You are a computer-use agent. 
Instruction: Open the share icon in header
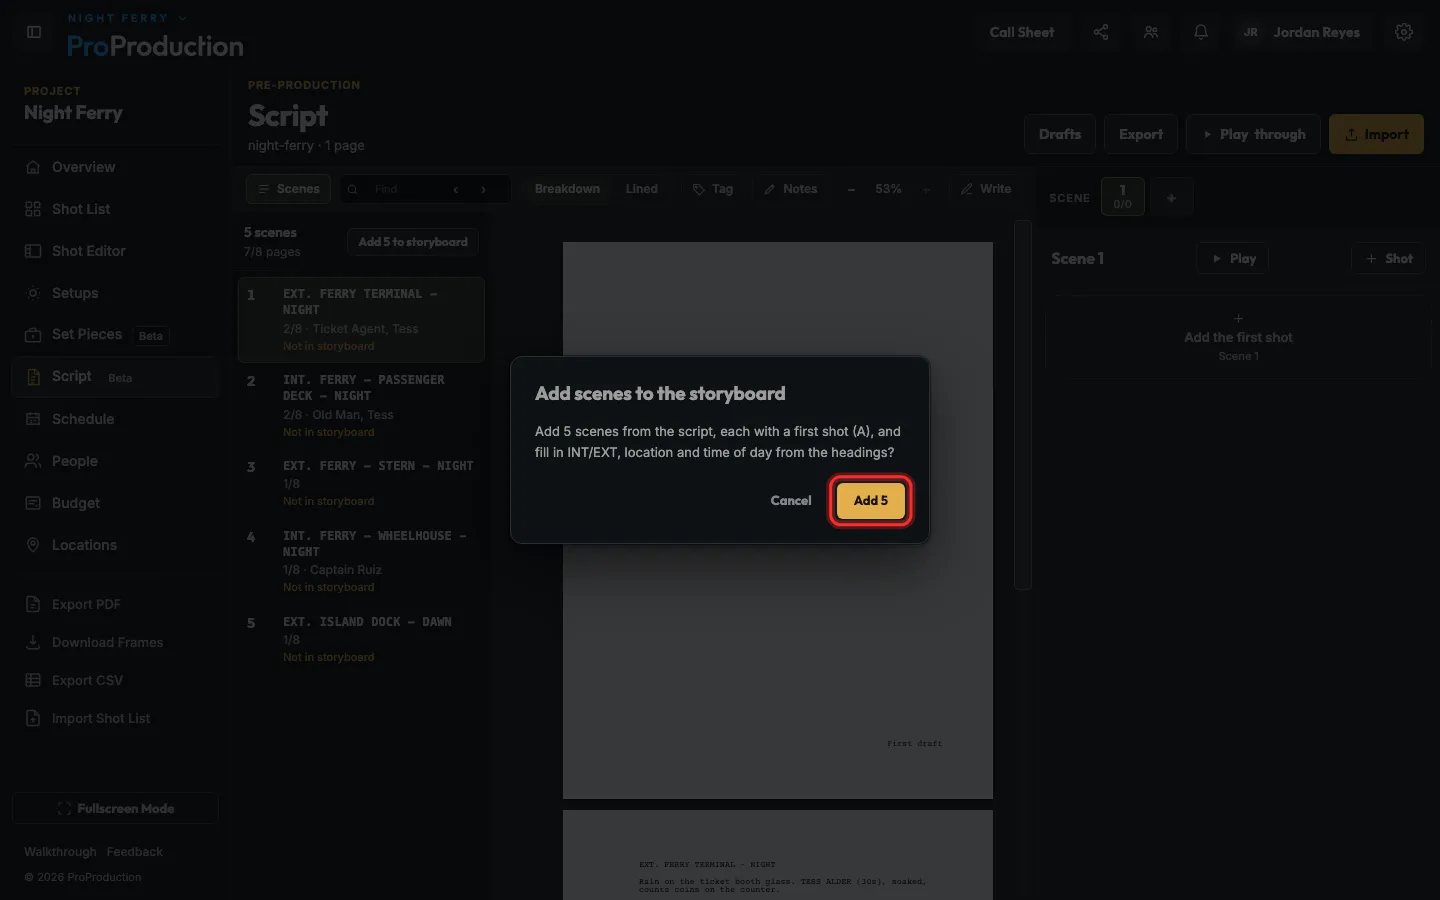(x=1101, y=32)
